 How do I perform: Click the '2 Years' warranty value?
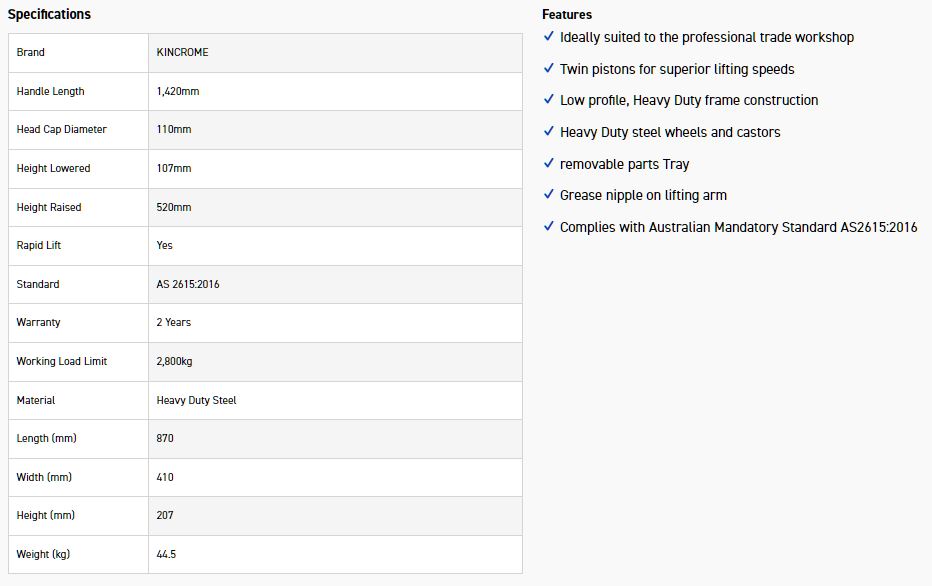coord(174,323)
